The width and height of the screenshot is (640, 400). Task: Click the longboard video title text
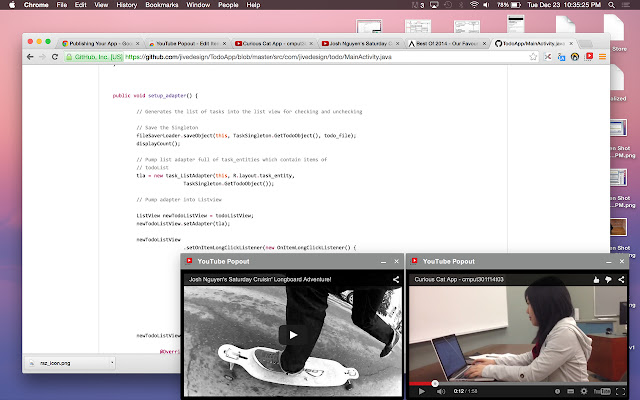(260, 280)
